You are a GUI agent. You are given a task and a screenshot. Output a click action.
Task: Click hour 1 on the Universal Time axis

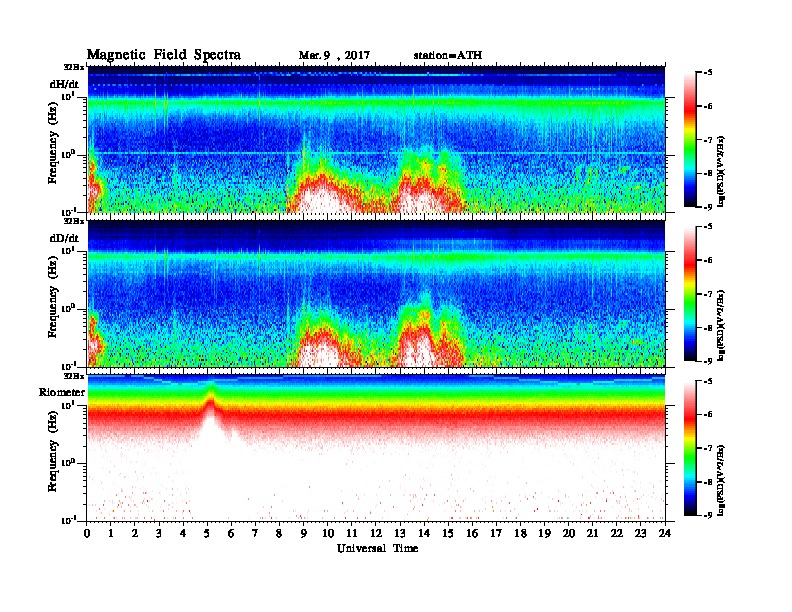[111, 534]
